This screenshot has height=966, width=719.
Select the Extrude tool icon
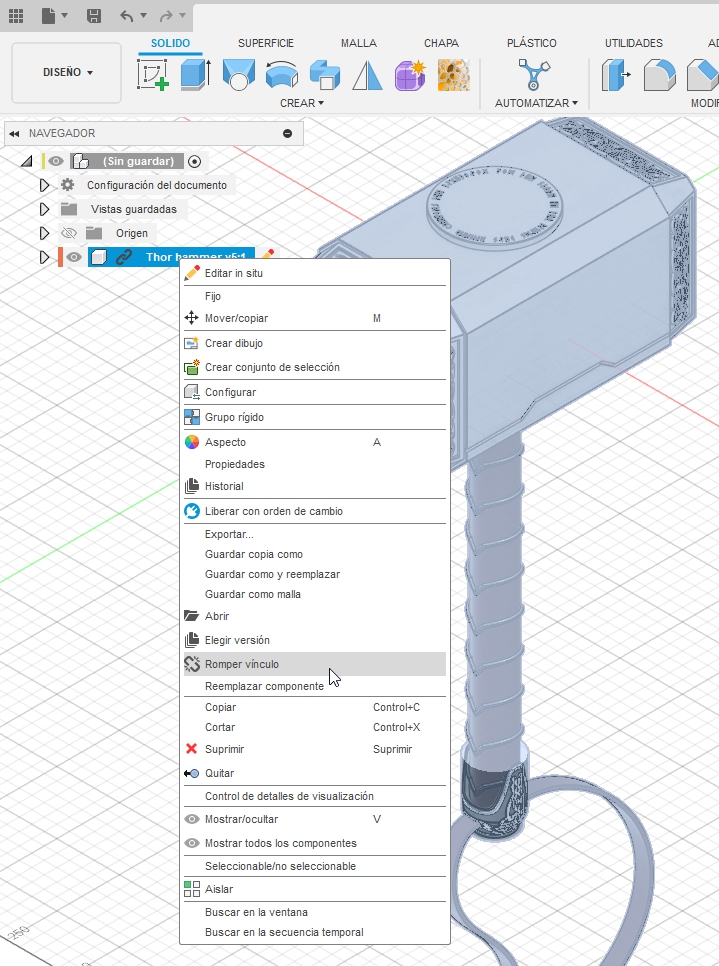195,76
